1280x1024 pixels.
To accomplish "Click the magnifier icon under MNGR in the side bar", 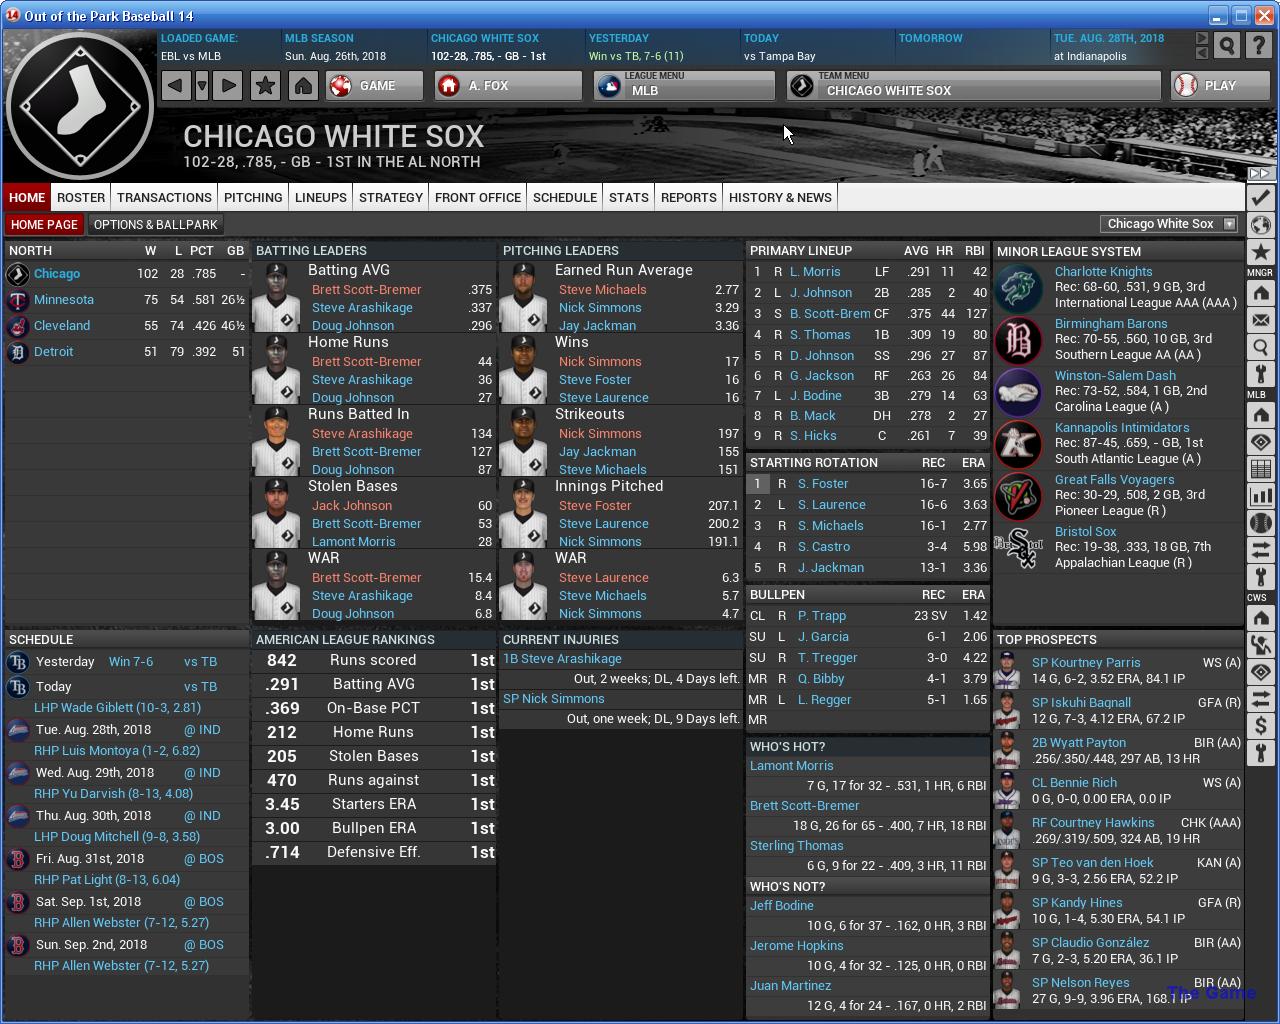I will [1260, 348].
